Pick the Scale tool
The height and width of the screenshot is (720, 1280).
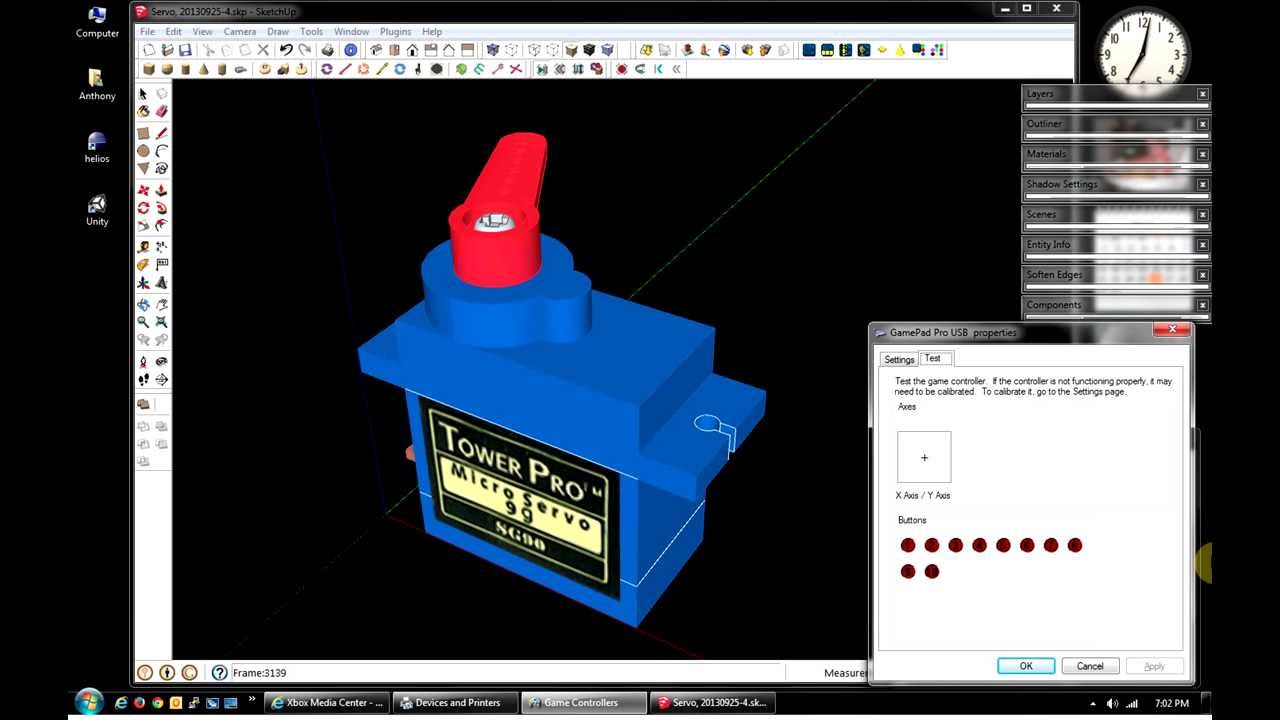[142, 224]
